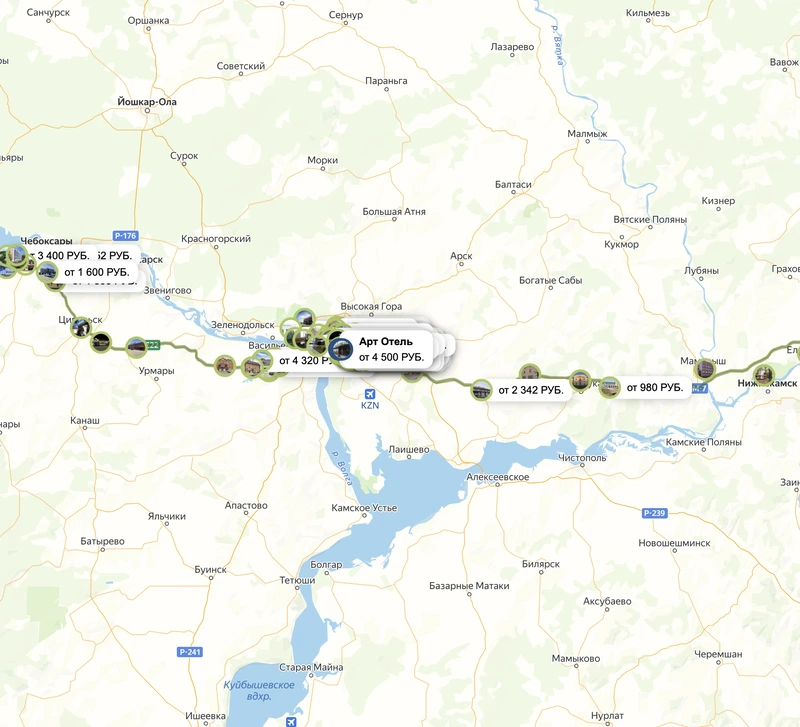Click the Зеленодольск town label
This screenshot has width=800, height=727.
coord(243,324)
